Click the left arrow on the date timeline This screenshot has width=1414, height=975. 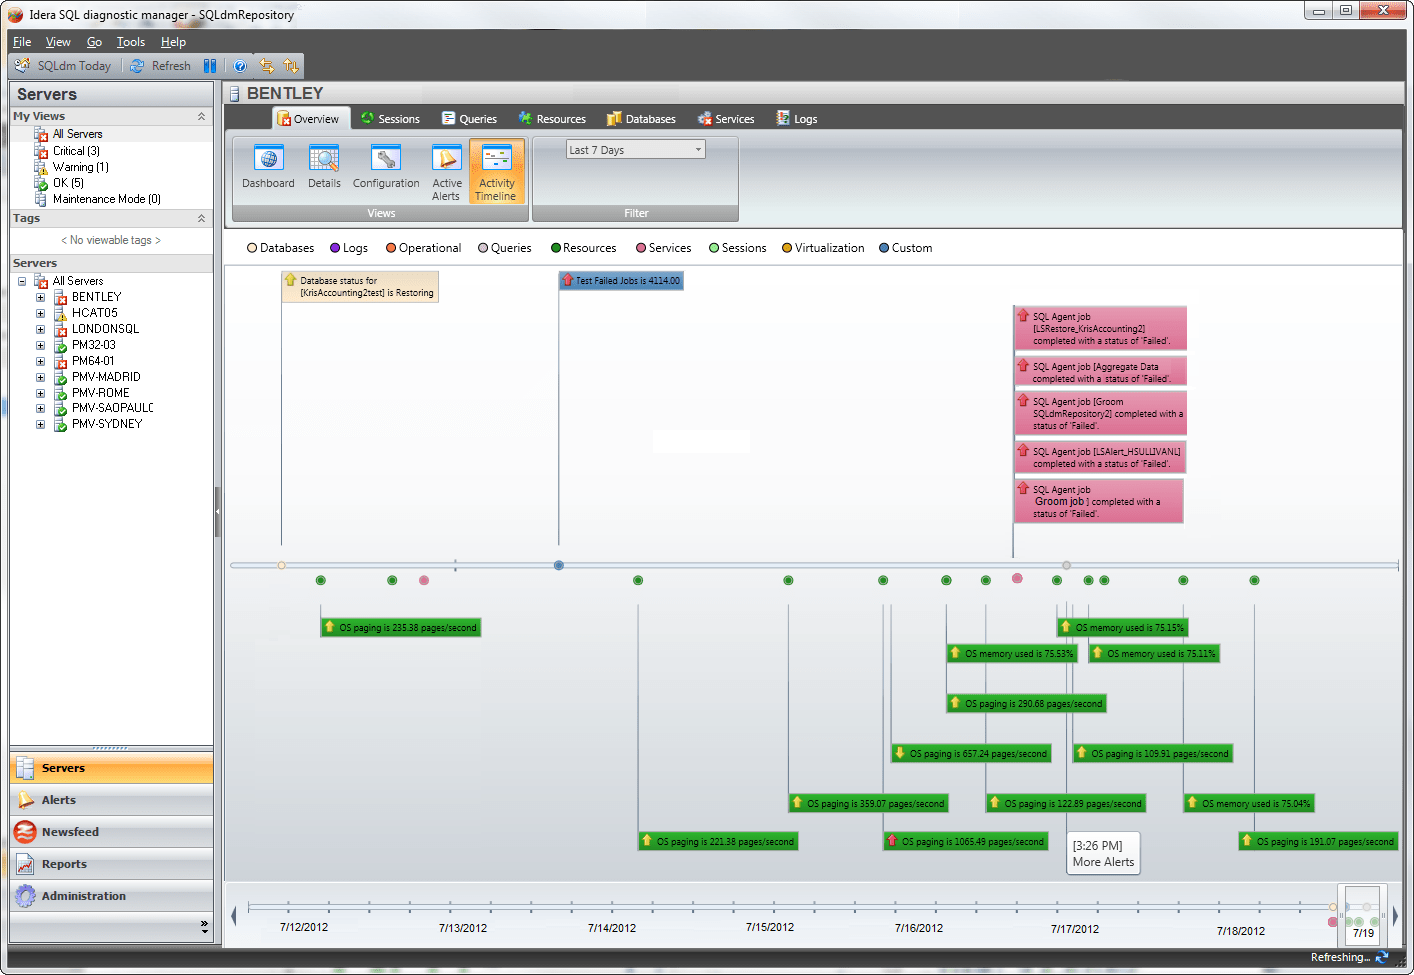pyautogui.click(x=234, y=914)
